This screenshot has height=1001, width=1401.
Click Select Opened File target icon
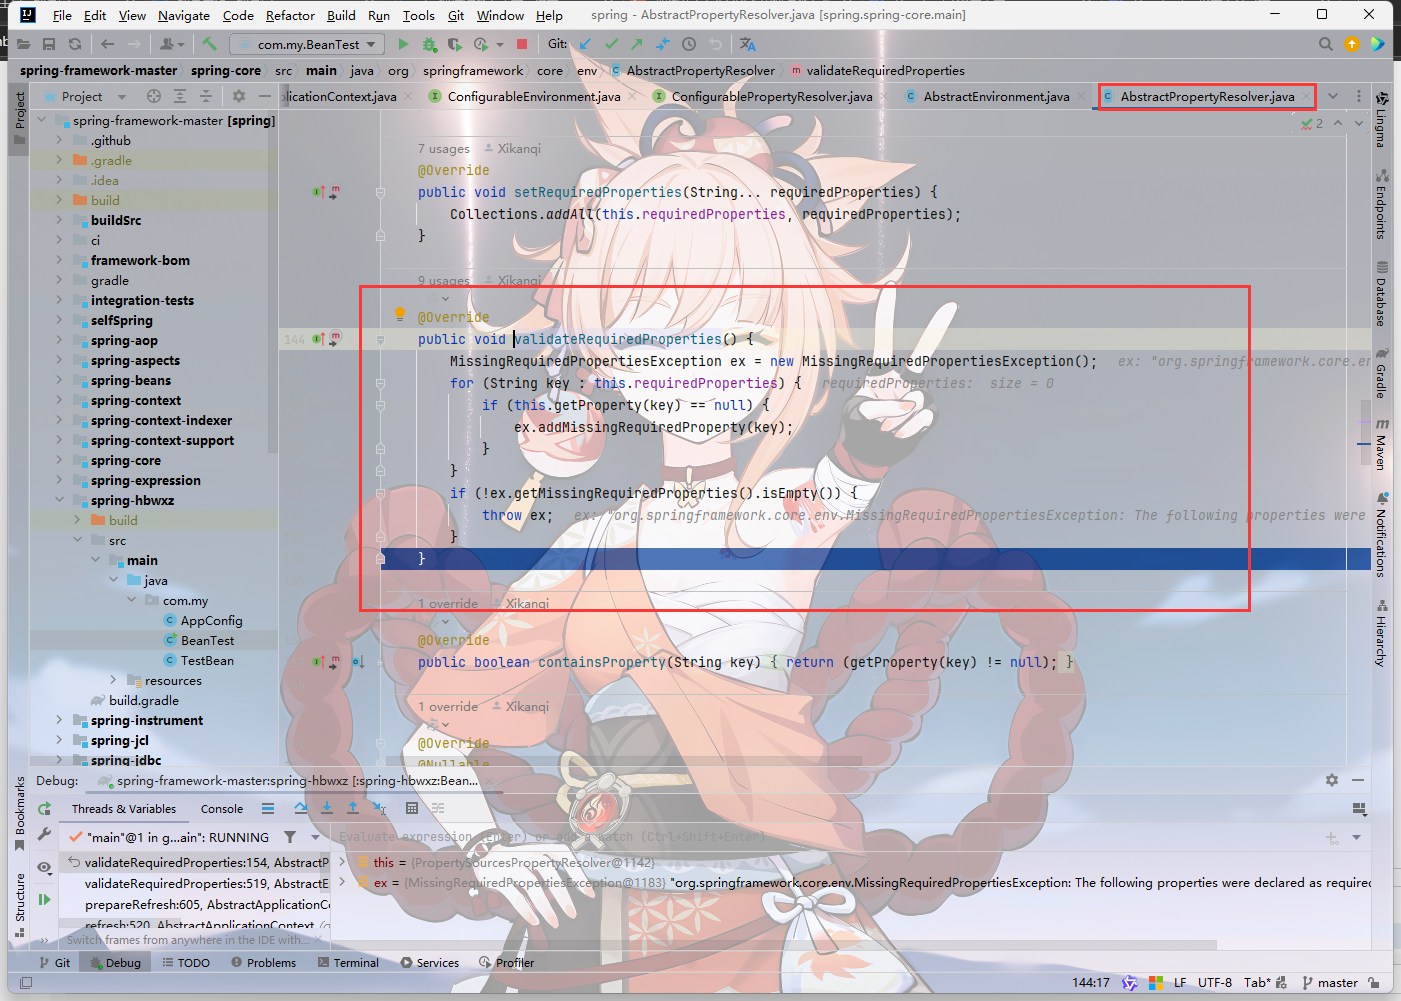pyautogui.click(x=154, y=96)
